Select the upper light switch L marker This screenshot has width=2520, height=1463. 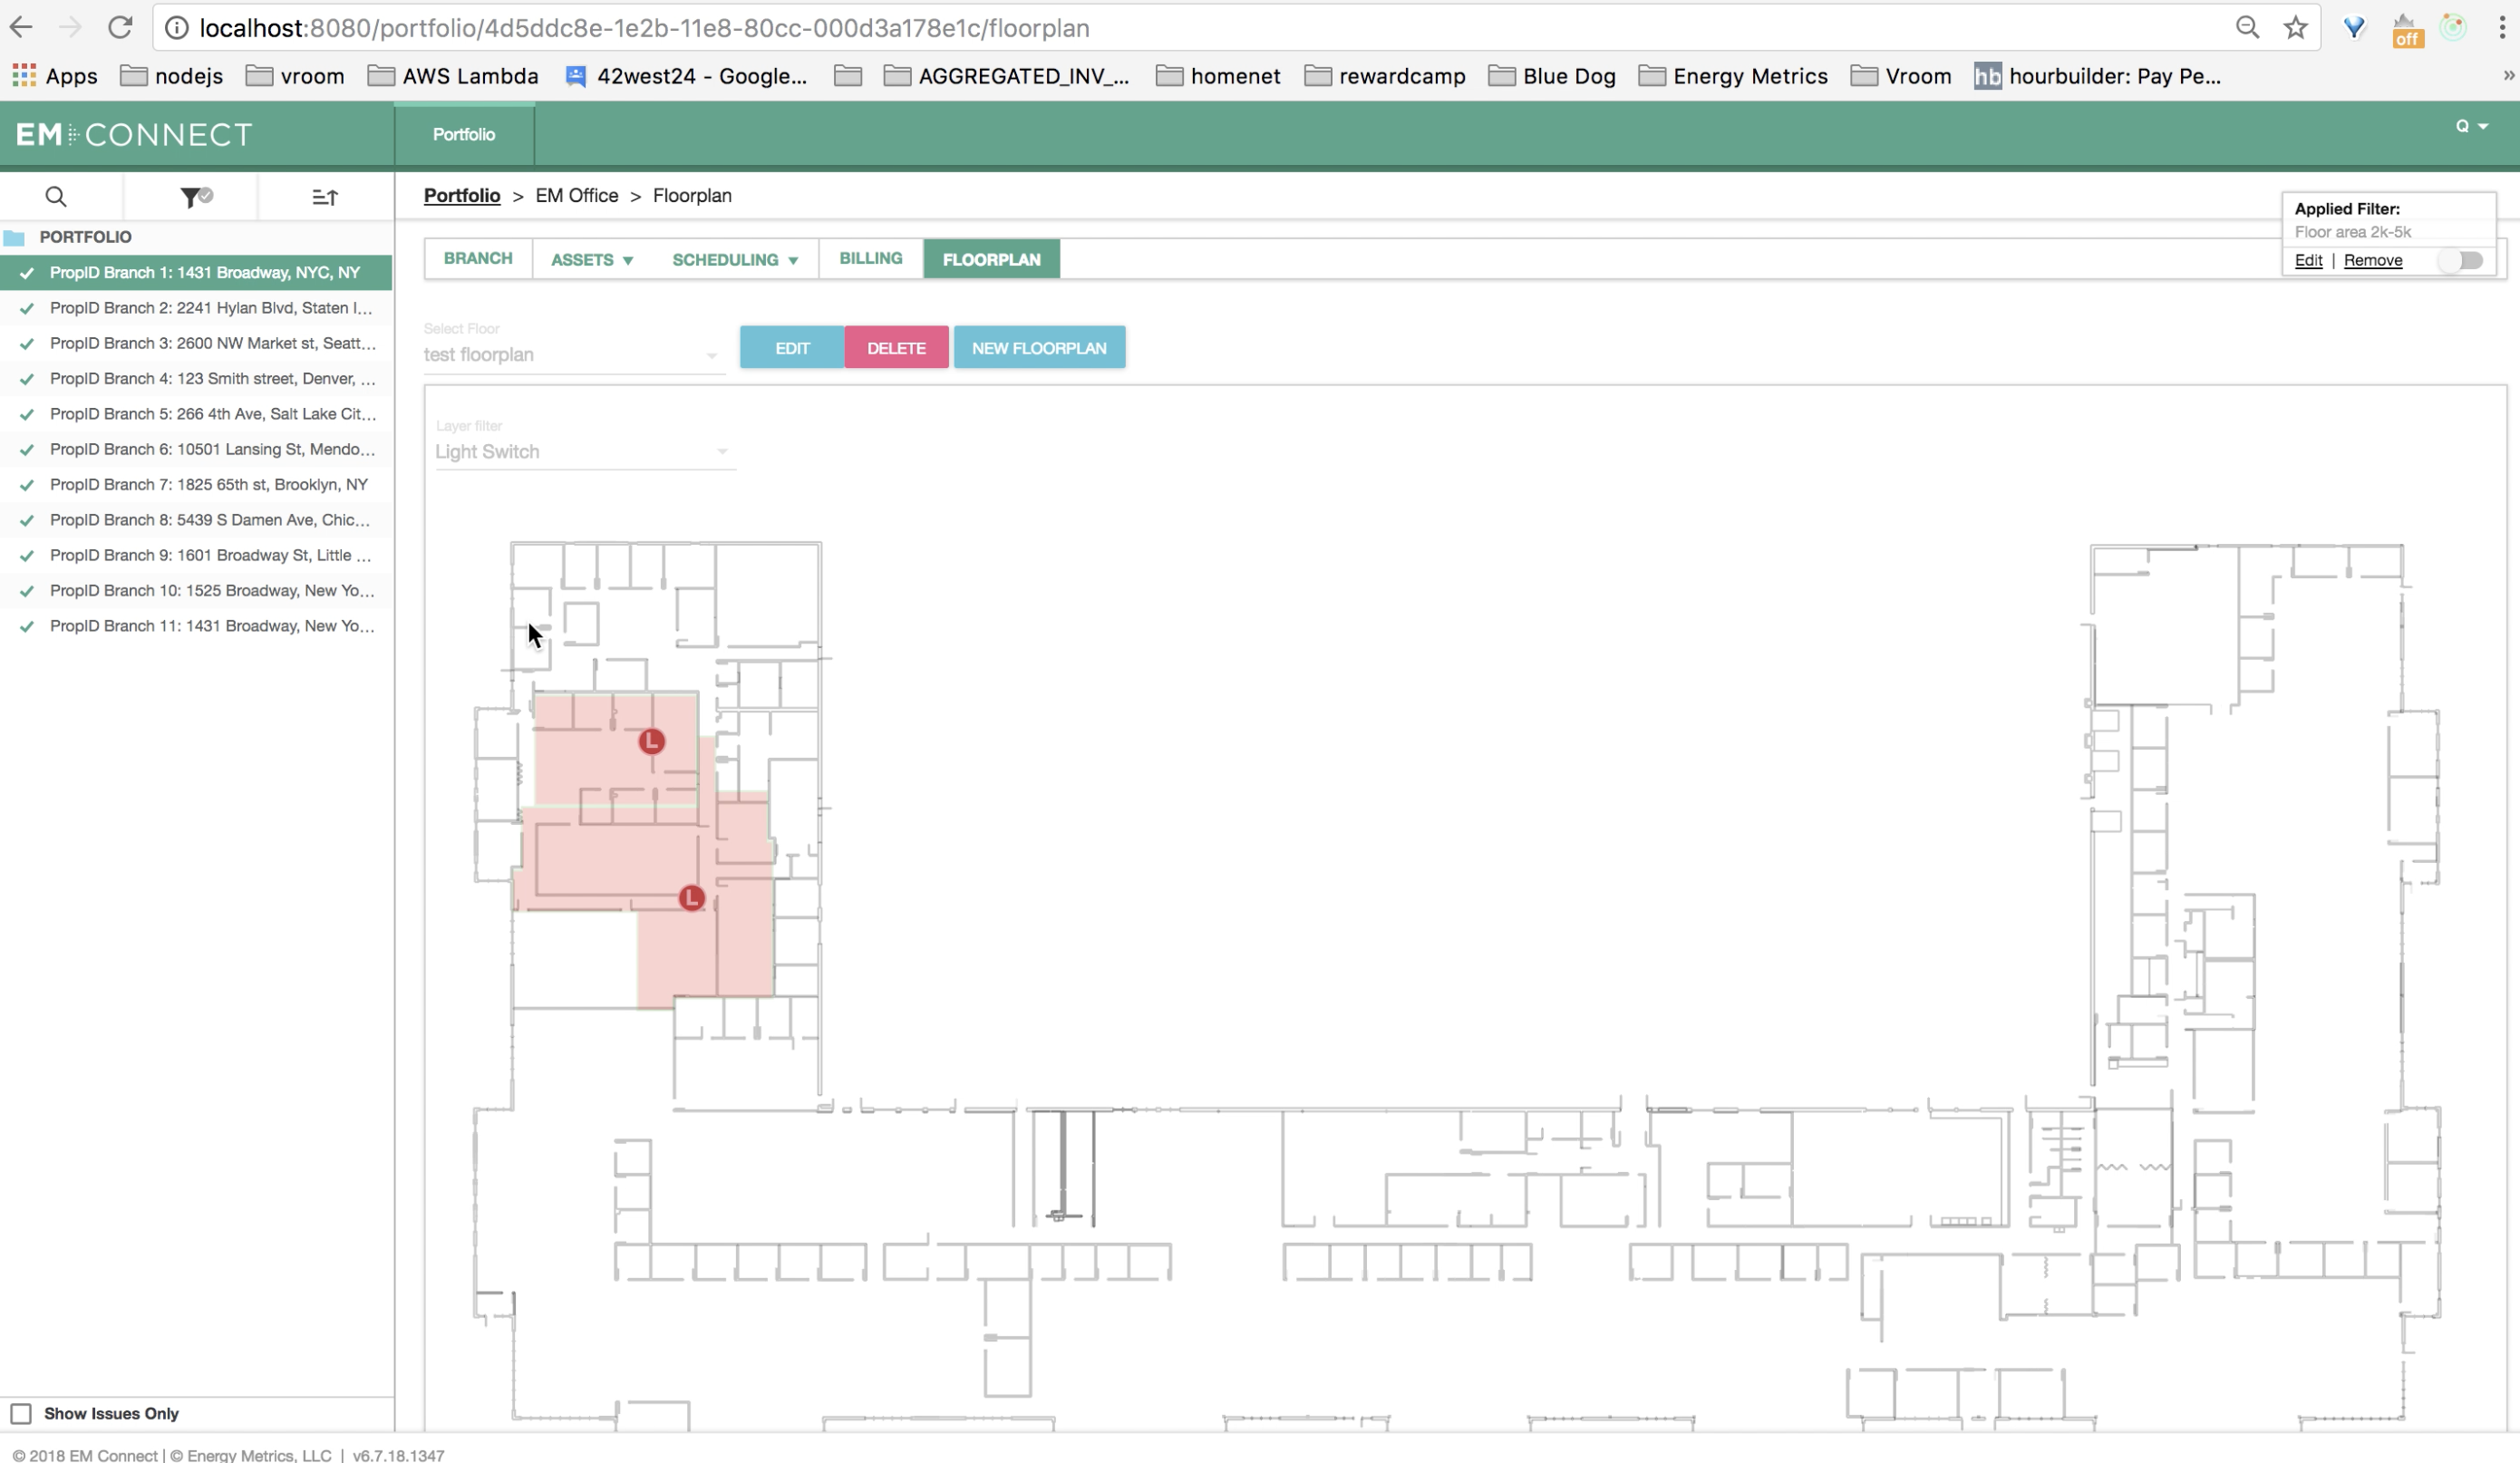pyautogui.click(x=652, y=741)
